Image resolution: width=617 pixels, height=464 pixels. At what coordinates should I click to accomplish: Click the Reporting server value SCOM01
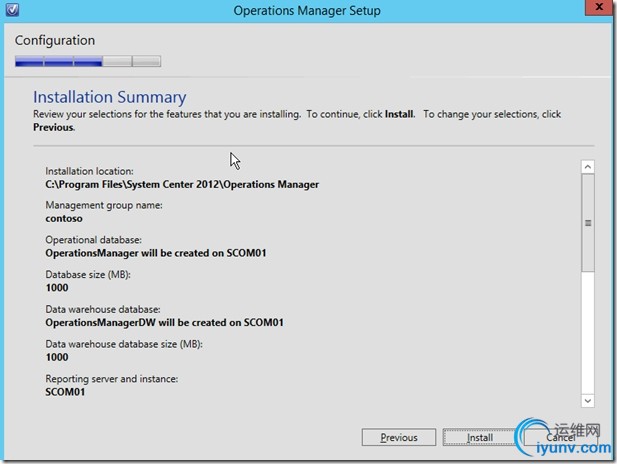point(65,392)
